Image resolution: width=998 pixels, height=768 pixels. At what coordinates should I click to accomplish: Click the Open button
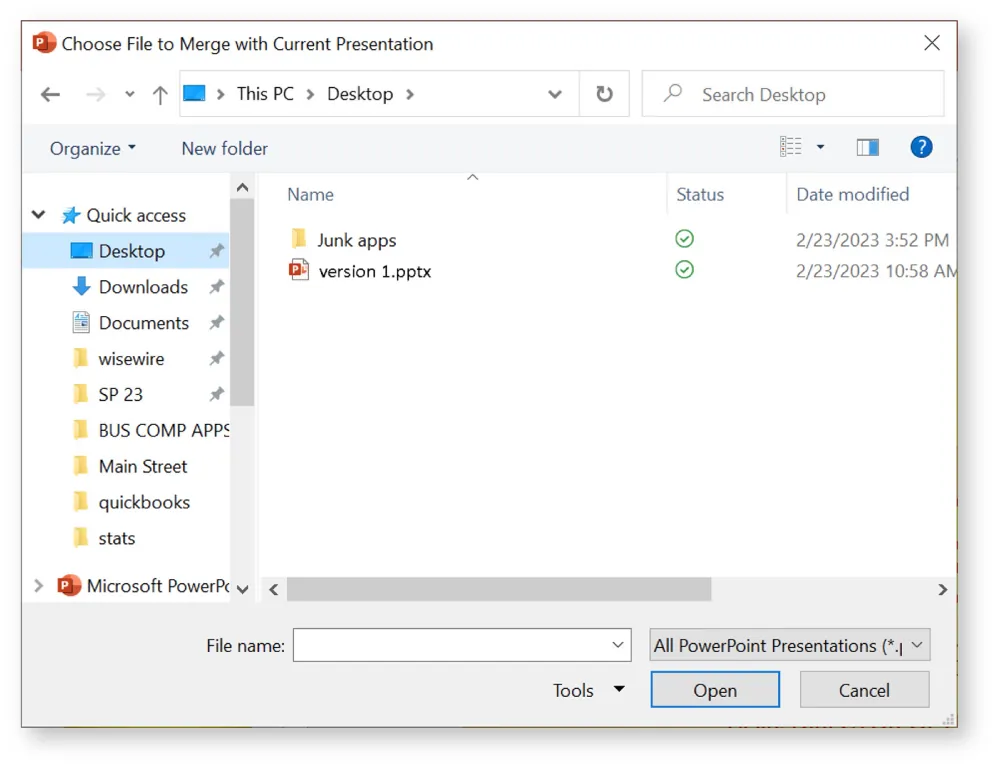[x=714, y=689]
